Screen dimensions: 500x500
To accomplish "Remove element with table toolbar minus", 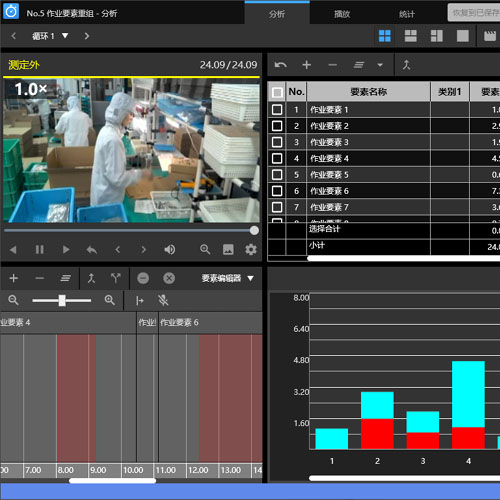I will click(x=333, y=65).
